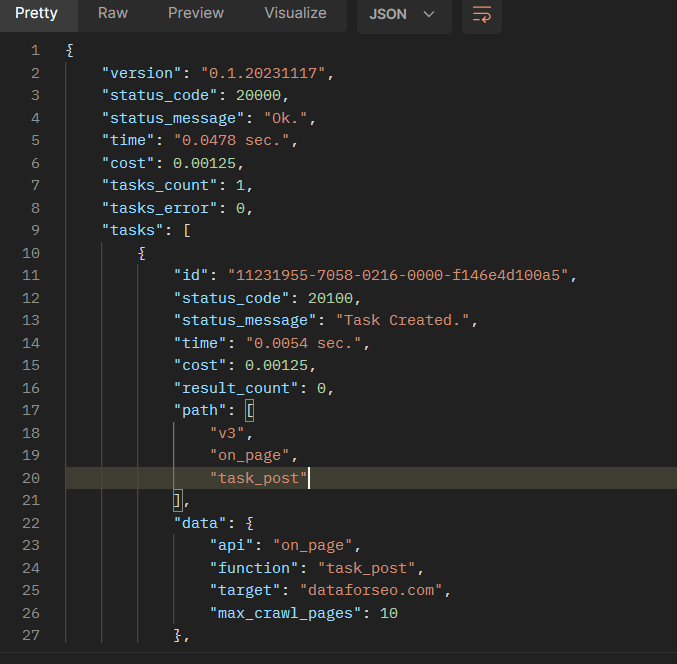Open the Preview tab

click(196, 14)
